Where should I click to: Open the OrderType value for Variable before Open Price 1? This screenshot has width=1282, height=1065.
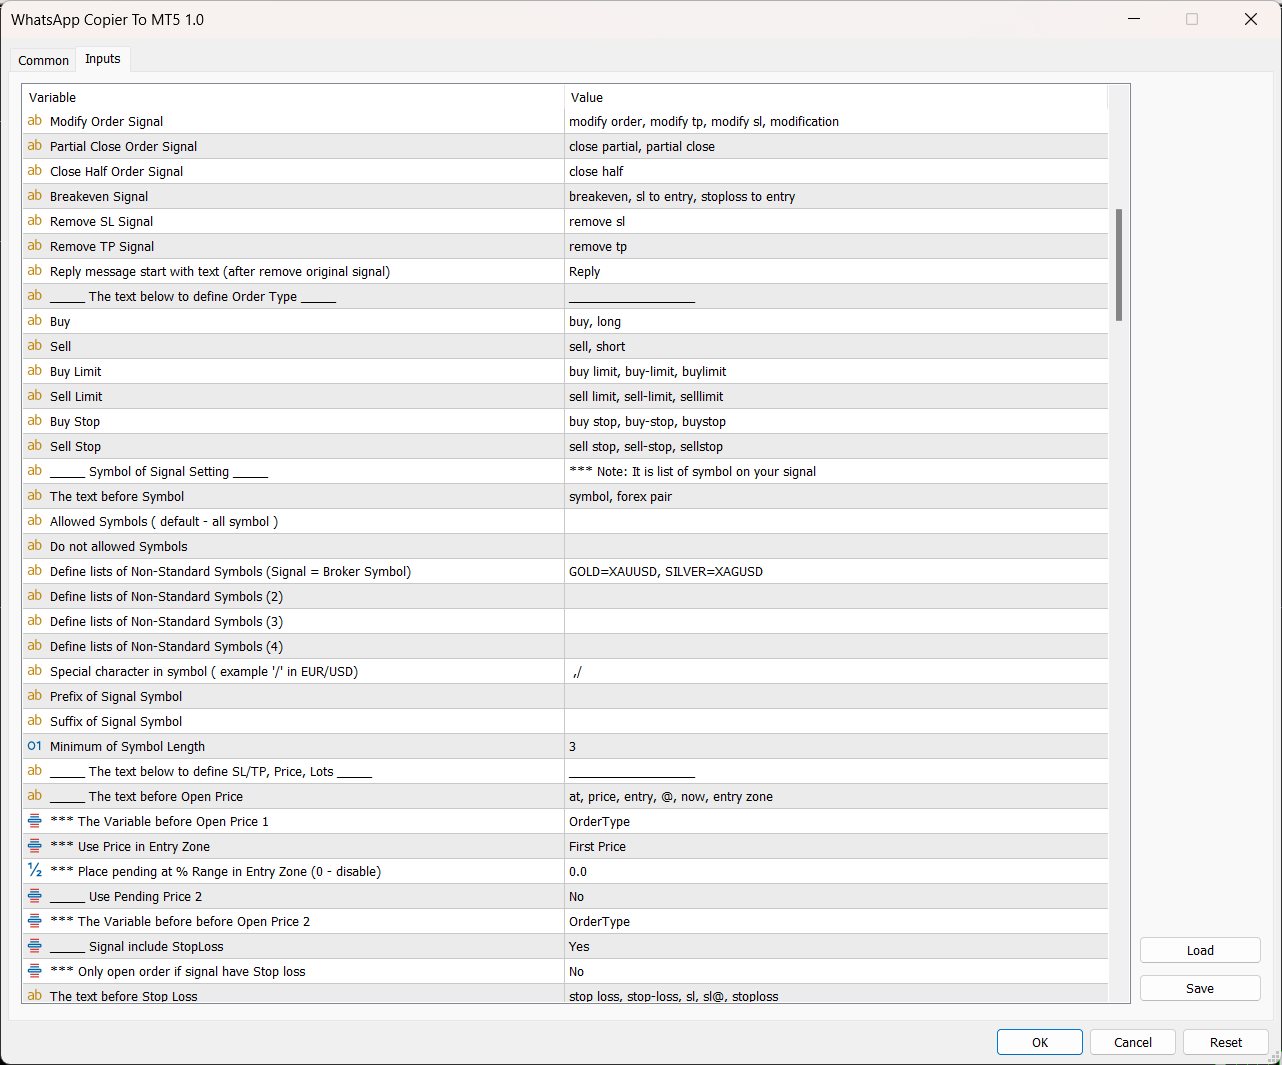coord(836,821)
